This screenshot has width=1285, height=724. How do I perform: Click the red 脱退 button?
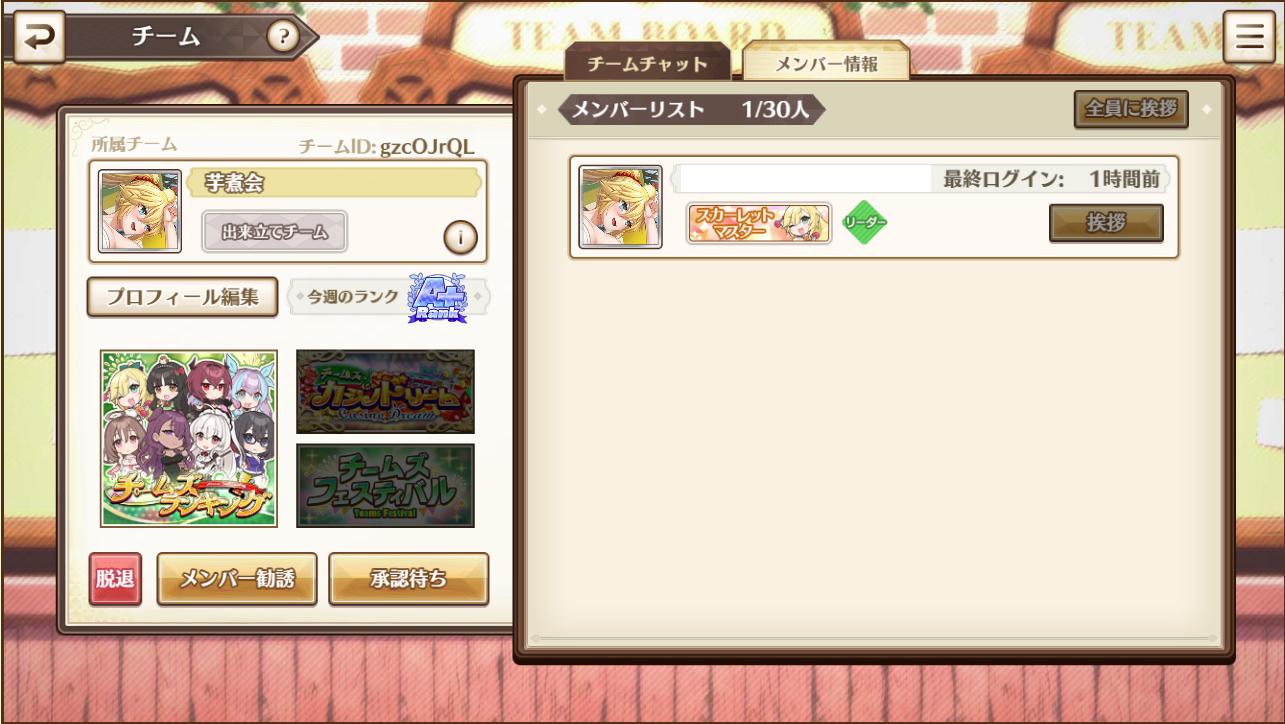(116, 579)
